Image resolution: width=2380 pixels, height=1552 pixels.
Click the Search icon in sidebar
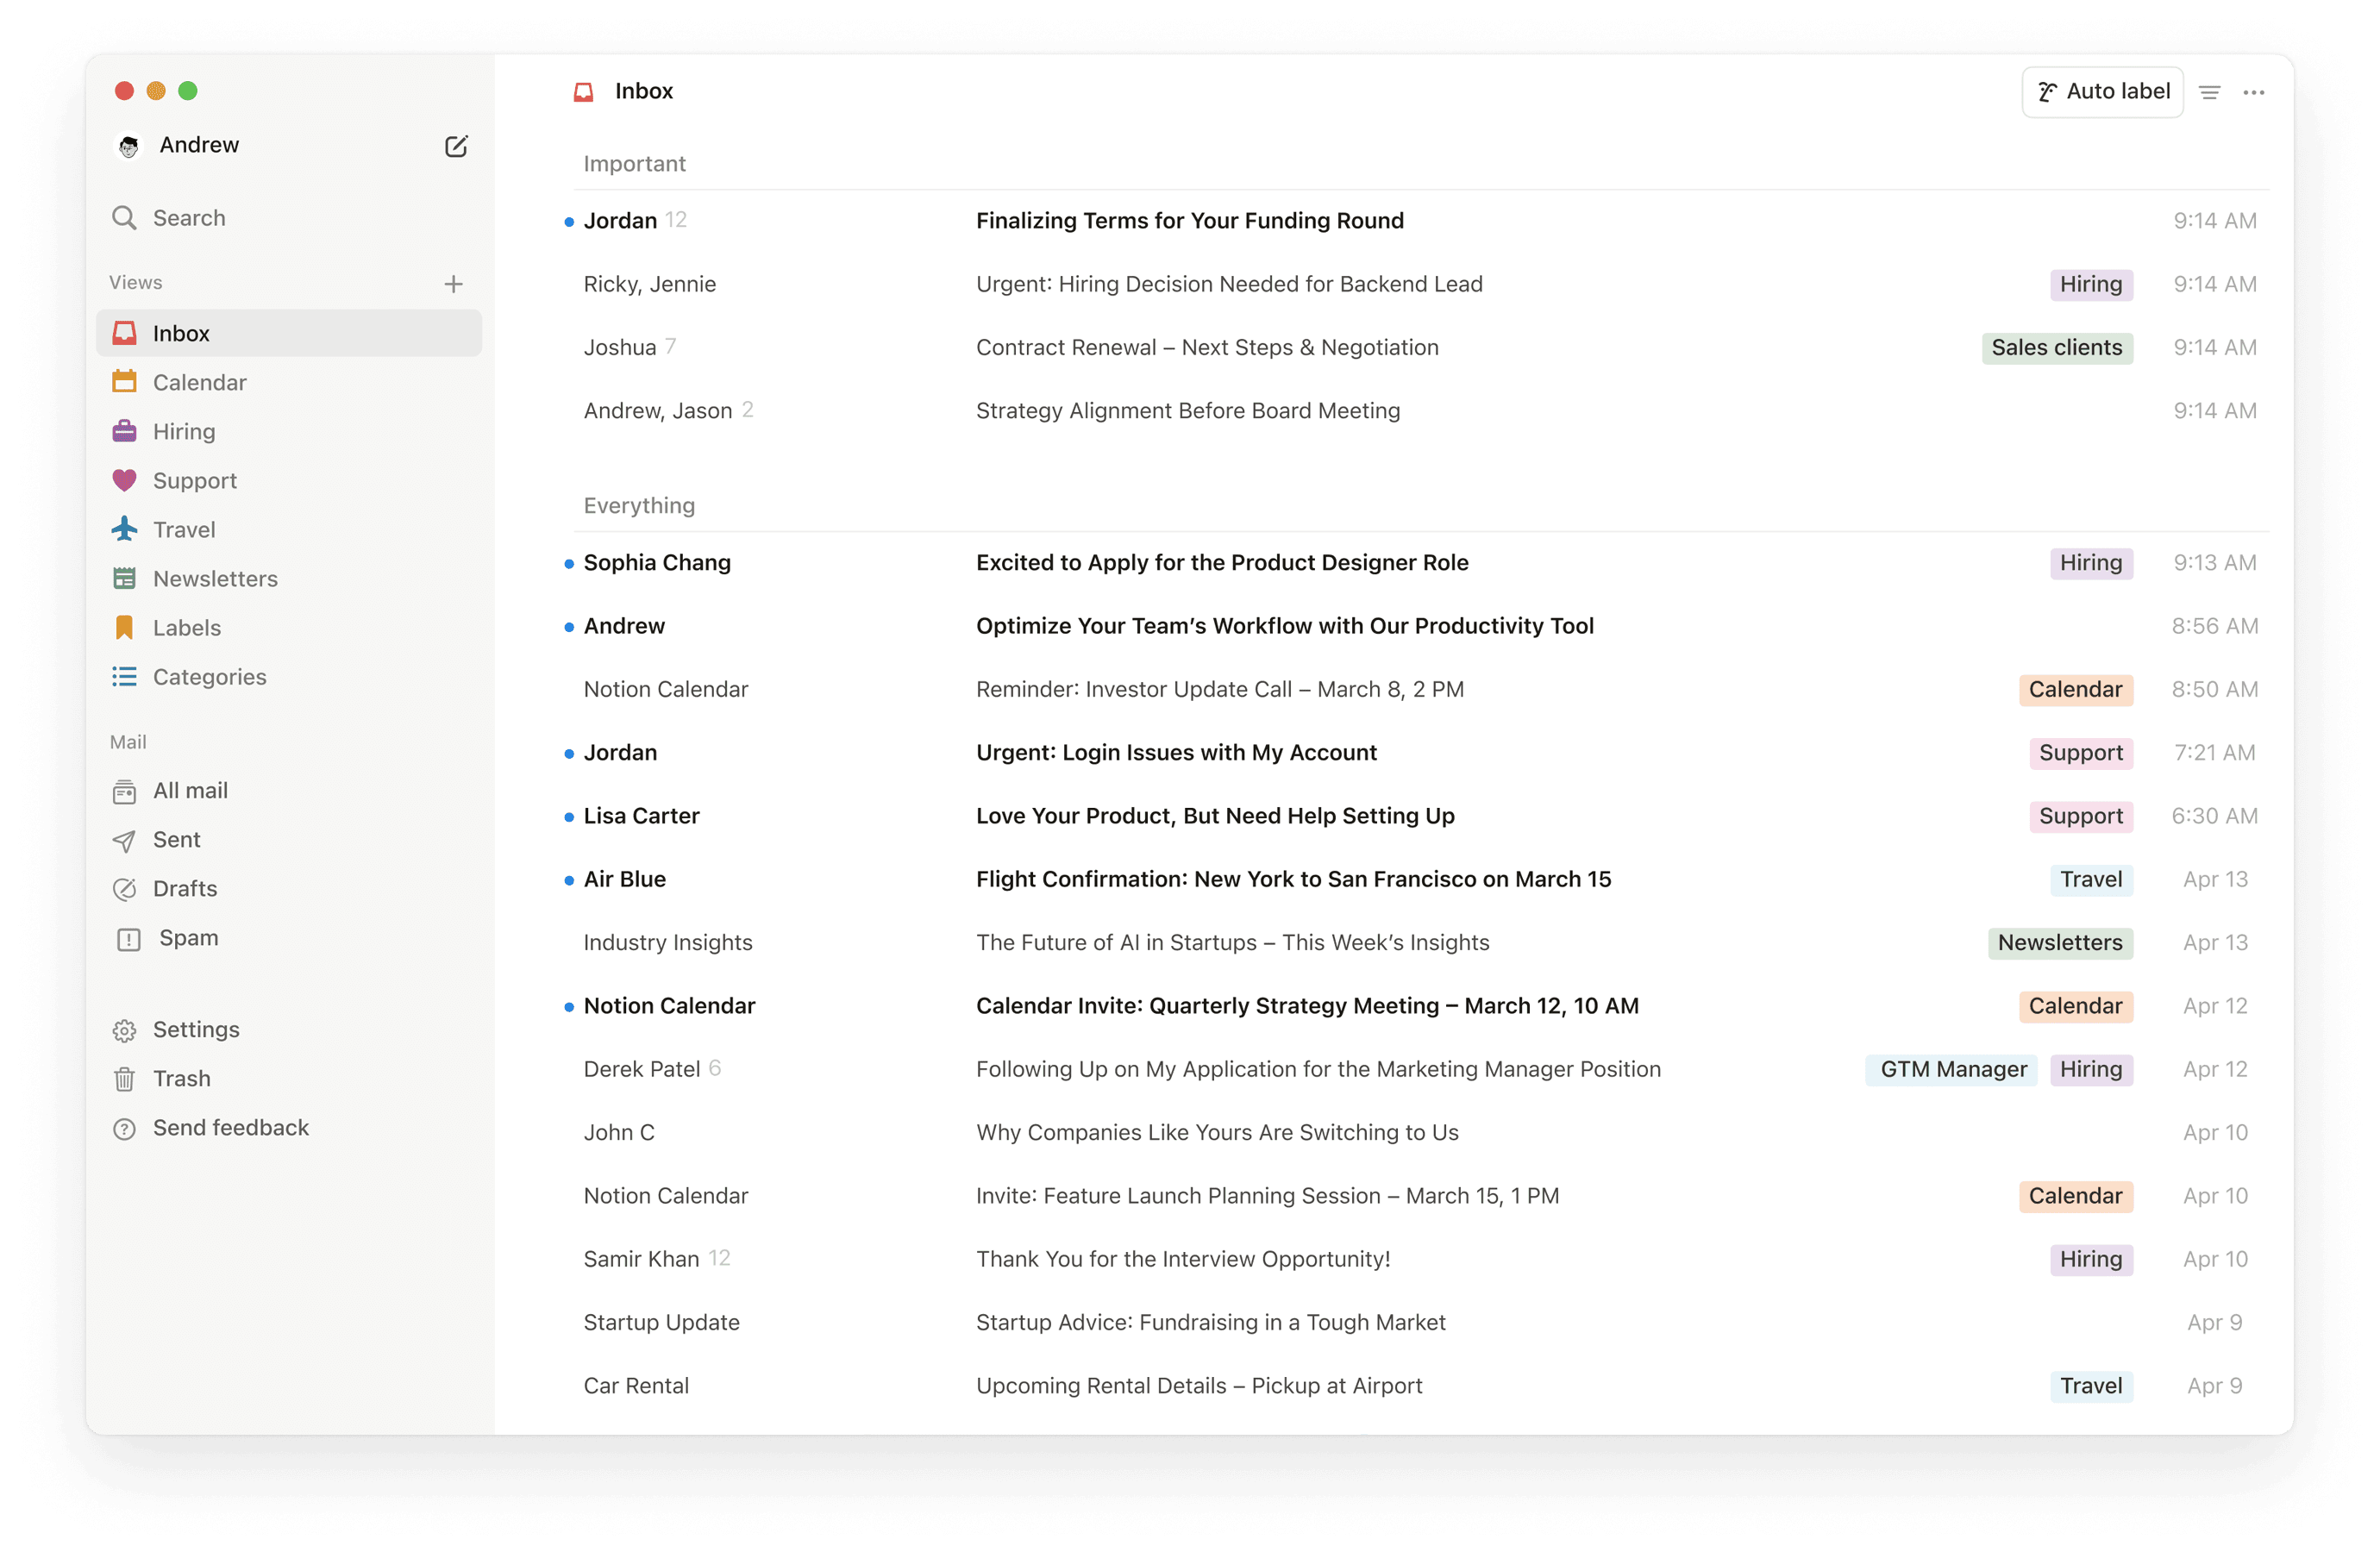pyautogui.click(x=125, y=217)
